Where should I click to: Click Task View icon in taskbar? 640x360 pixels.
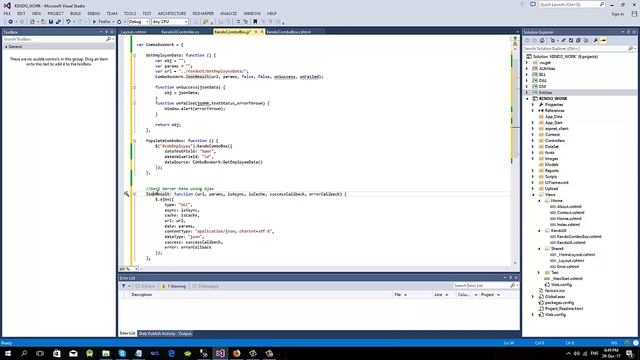point(40,353)
